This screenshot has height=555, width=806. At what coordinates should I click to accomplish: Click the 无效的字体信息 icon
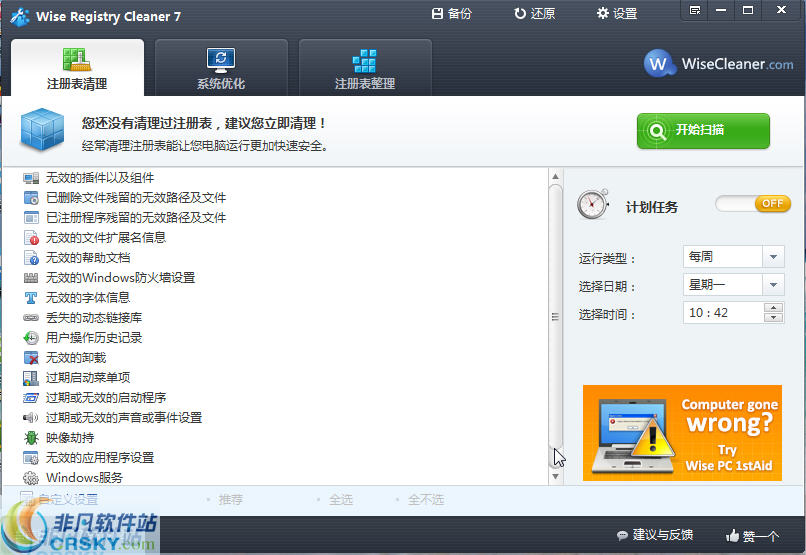point(31,298)
